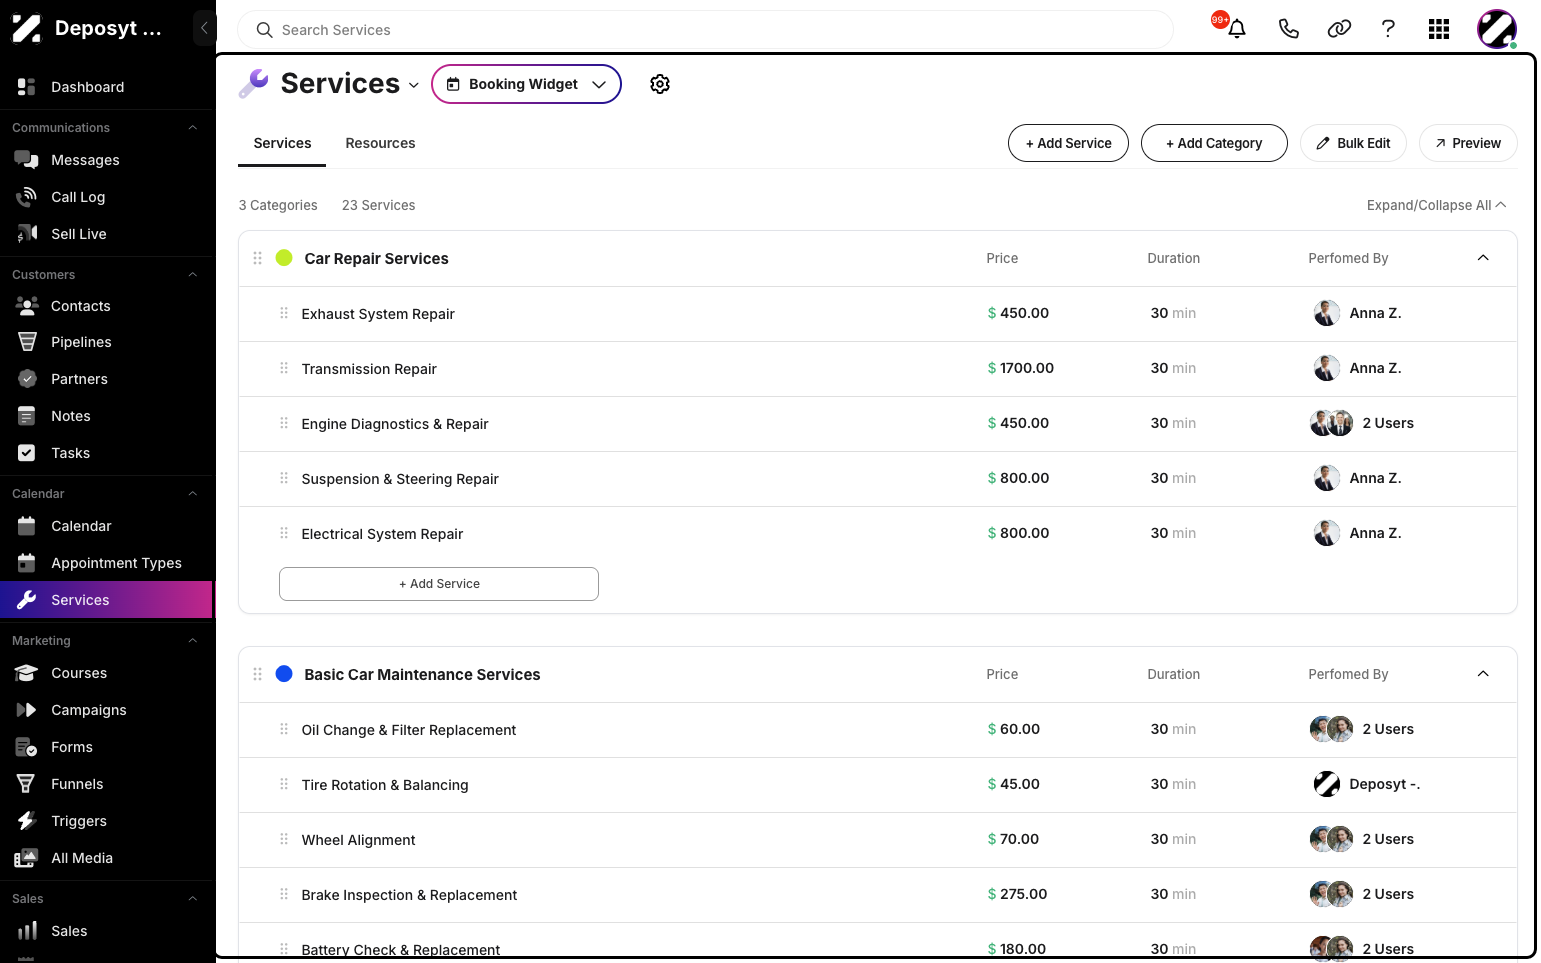Open the Wheel Alignment service row
Viewport: 1541px width, 963px height.
tap(878, 840)
